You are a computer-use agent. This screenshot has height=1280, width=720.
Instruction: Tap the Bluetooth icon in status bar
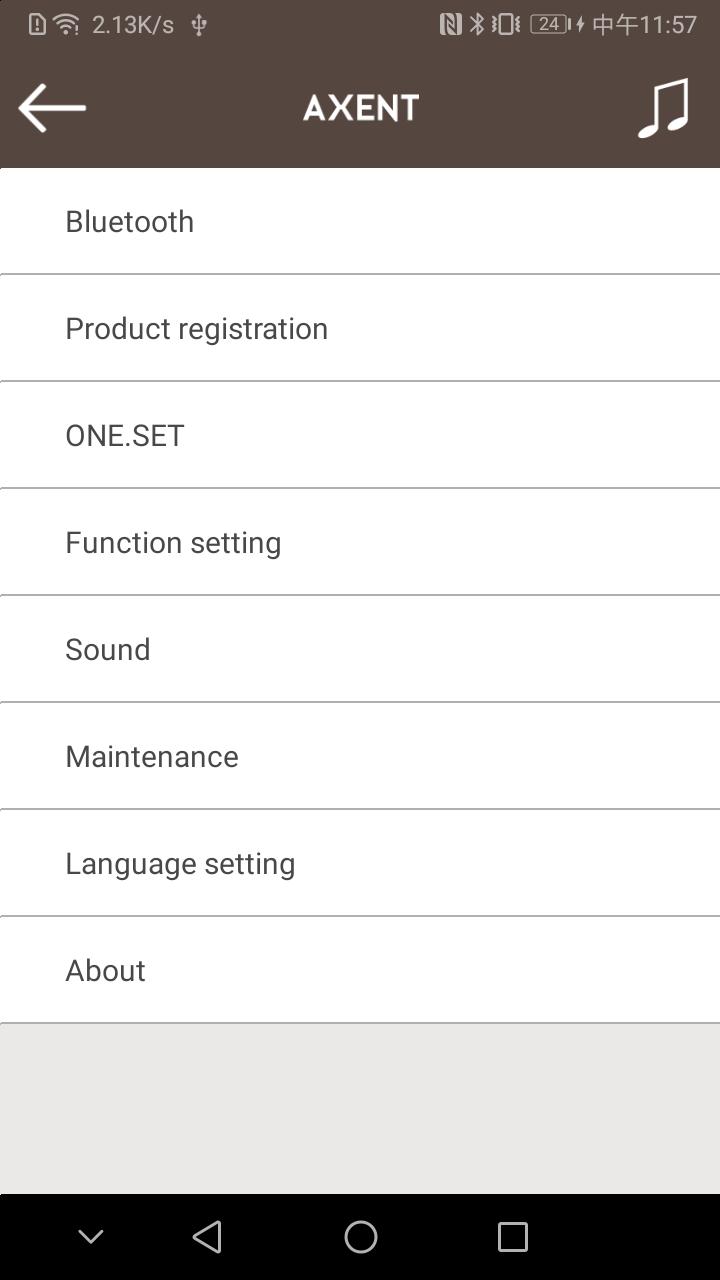tap(477, 24)
